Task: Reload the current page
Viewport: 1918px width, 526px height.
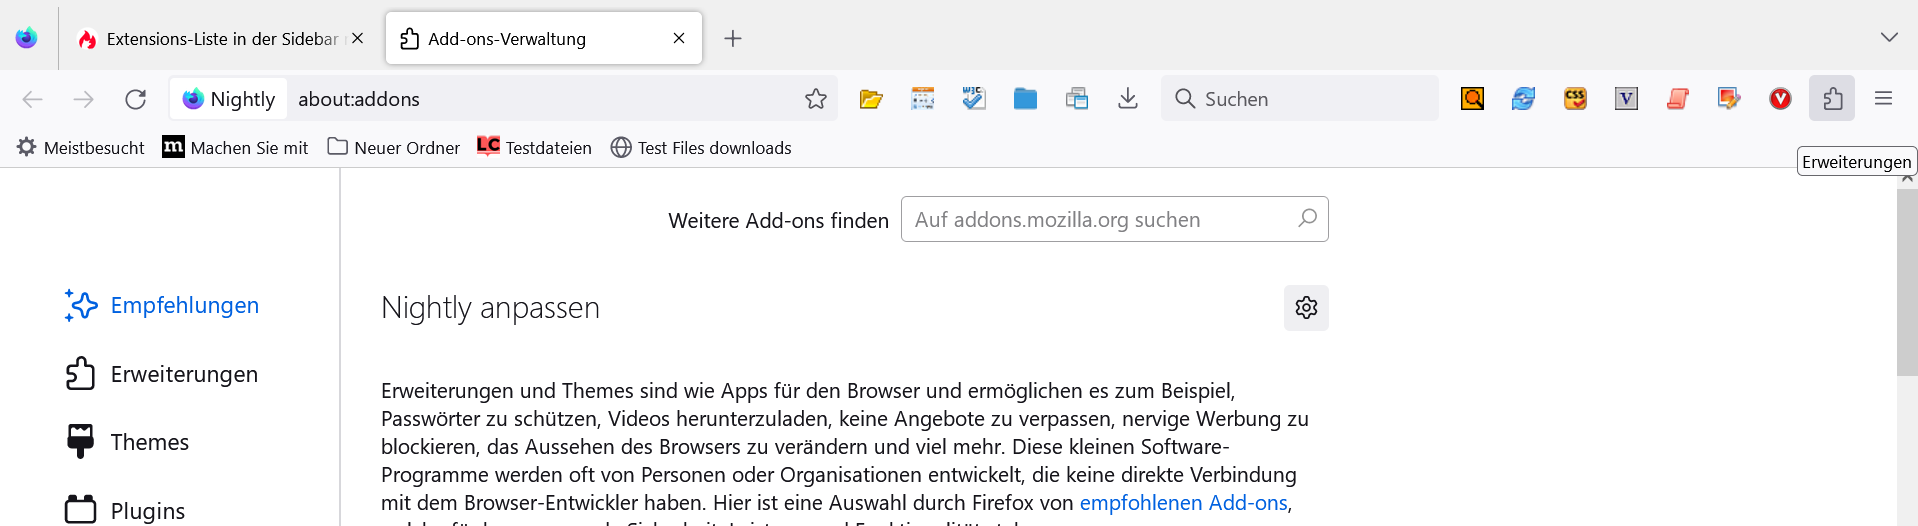Action: pyautogui.click(x=136, y=99)
